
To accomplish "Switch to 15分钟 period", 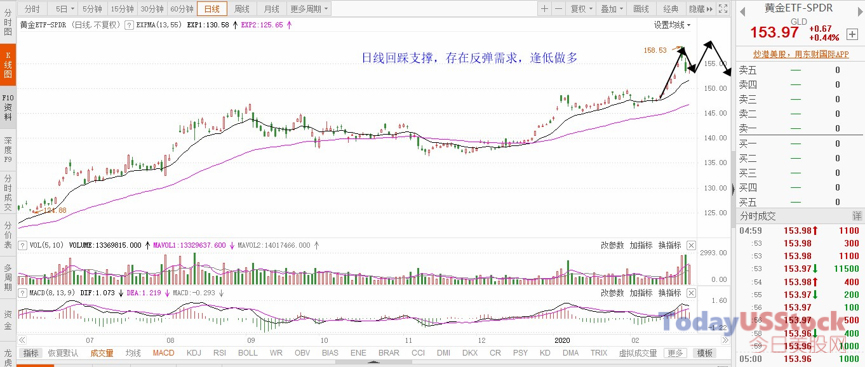I will [121, 9].
